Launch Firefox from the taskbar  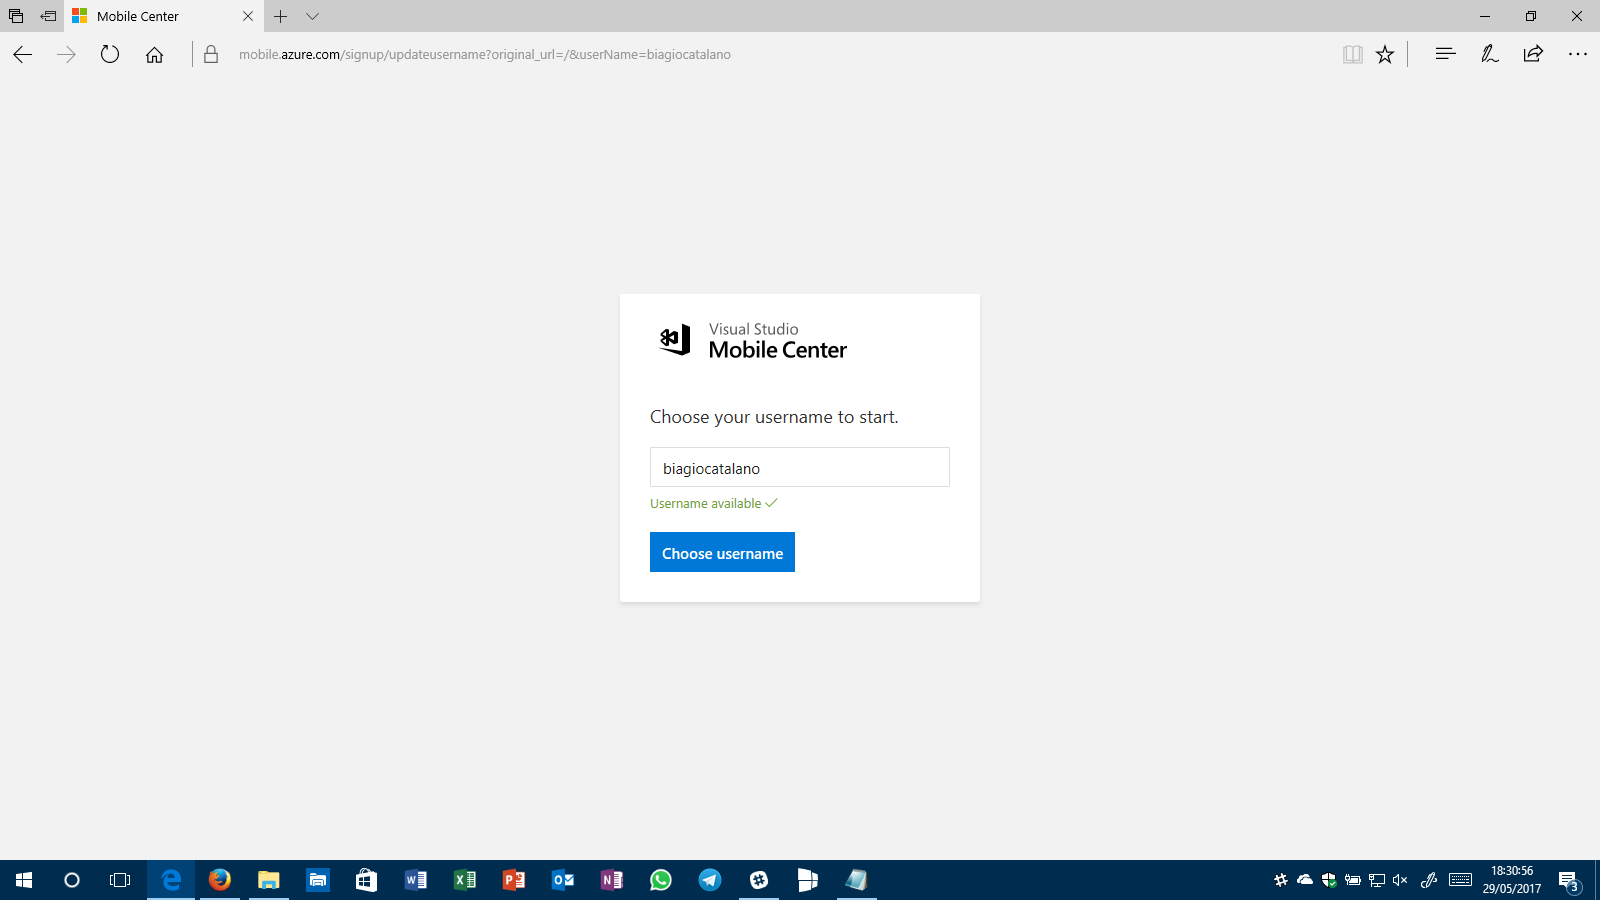[220, 880]
